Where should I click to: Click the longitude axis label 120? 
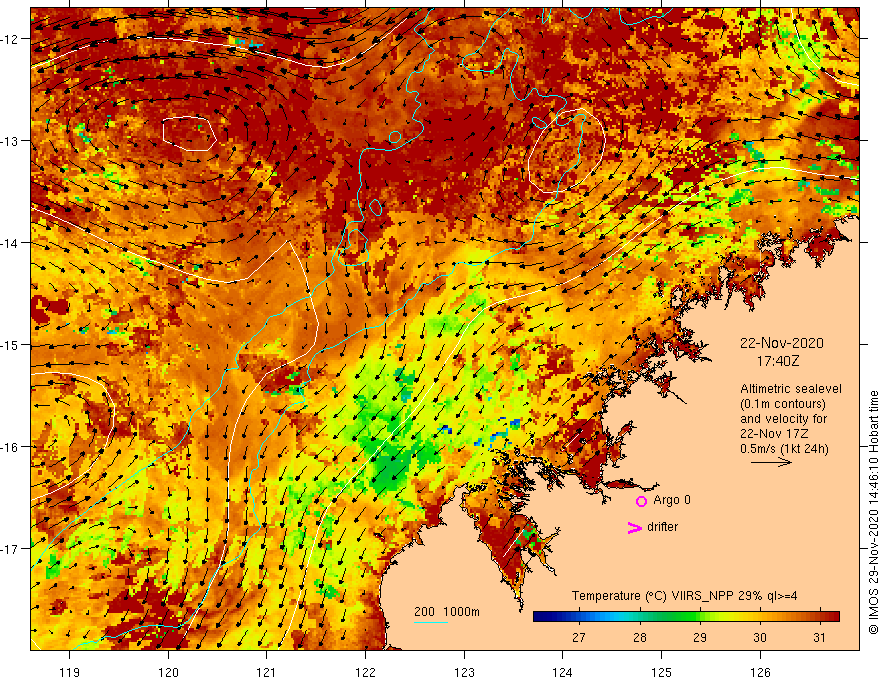pos(168,672)
